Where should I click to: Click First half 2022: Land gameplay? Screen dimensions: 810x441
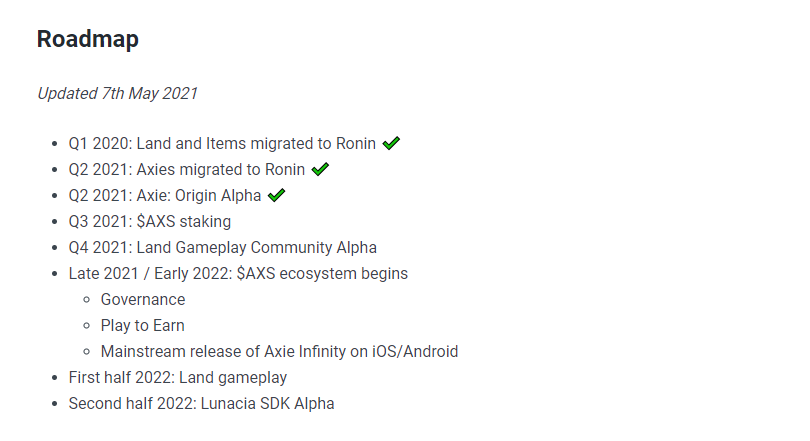178,377
